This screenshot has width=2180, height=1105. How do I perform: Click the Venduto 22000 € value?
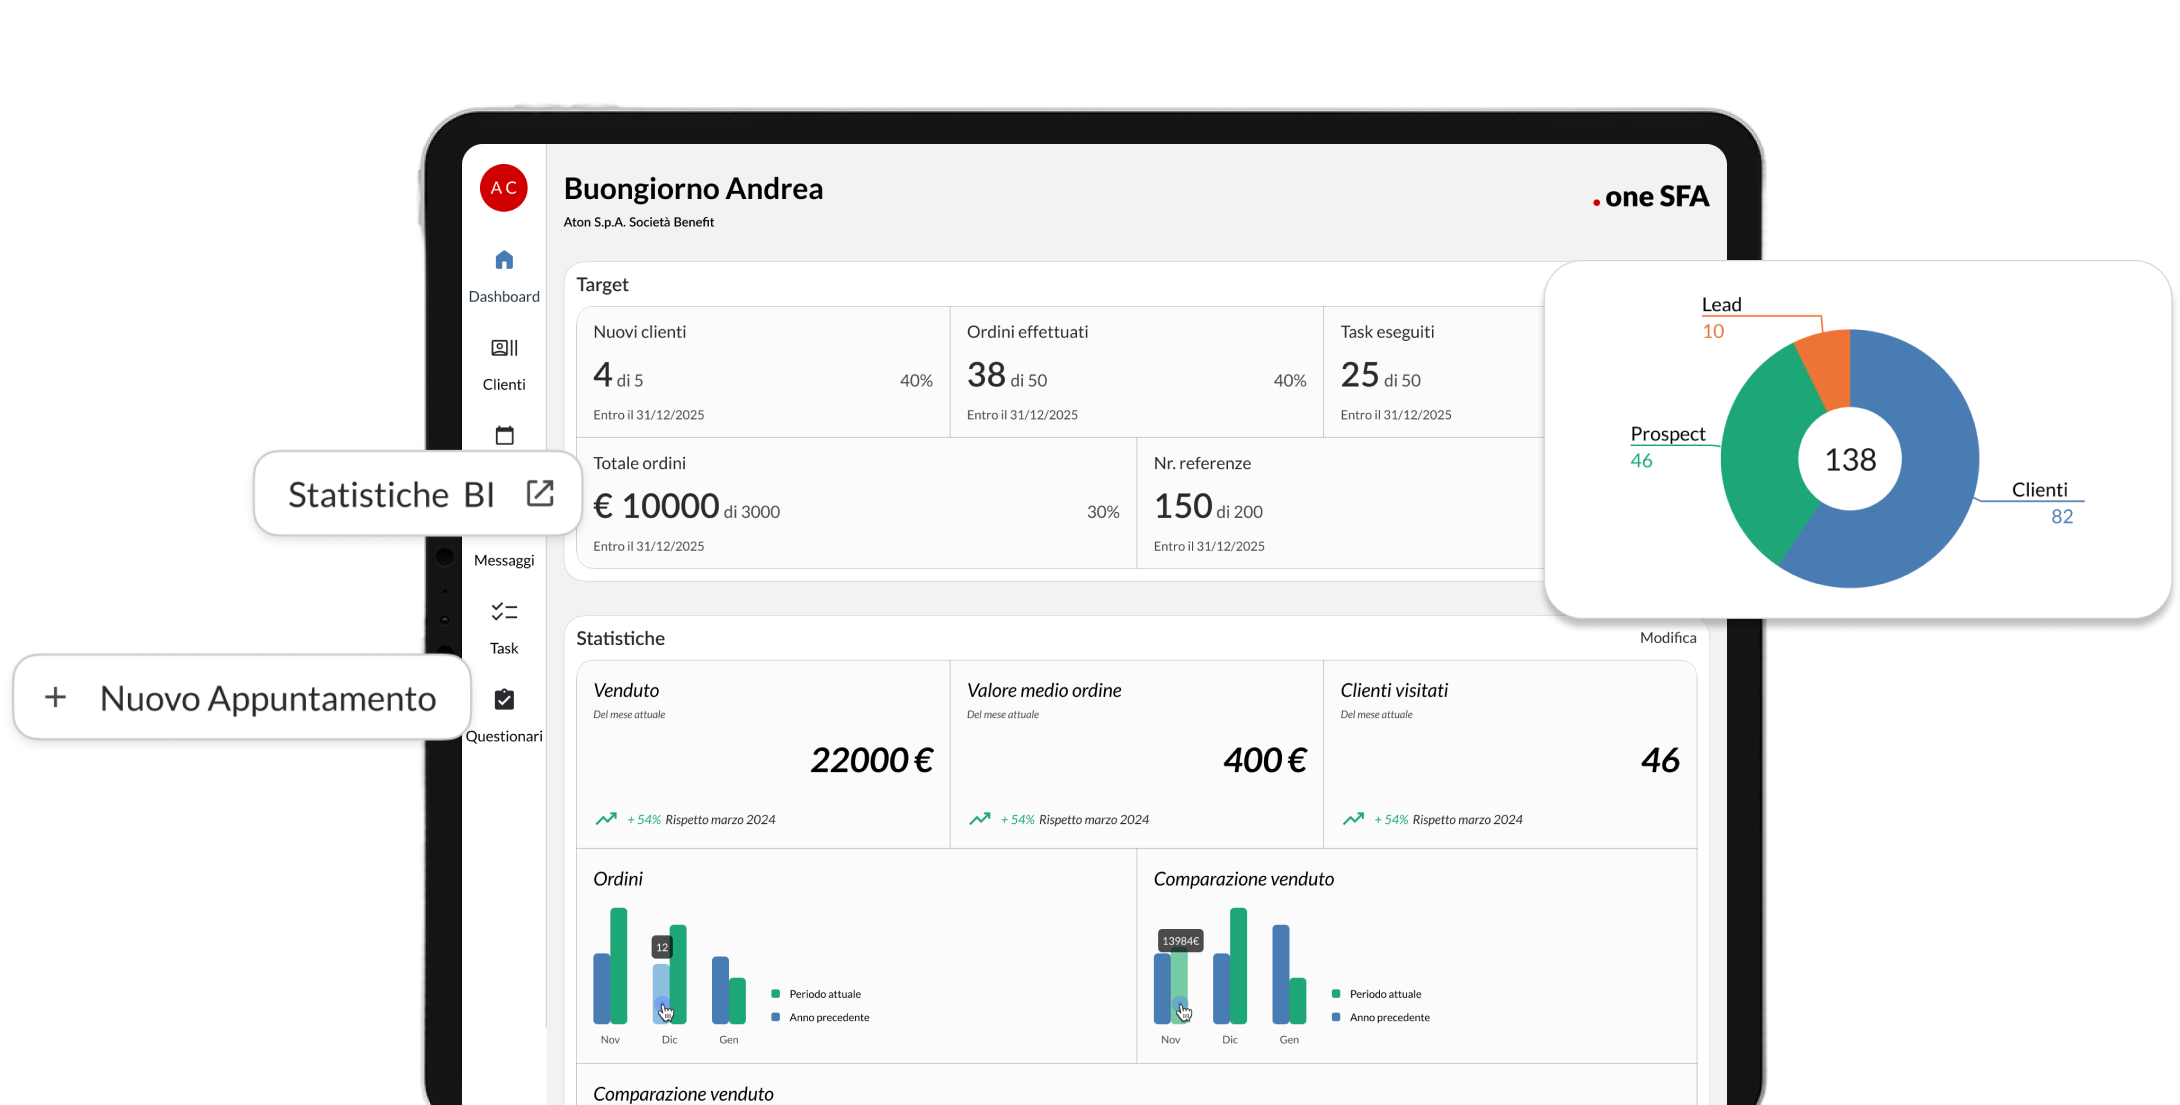872,760
